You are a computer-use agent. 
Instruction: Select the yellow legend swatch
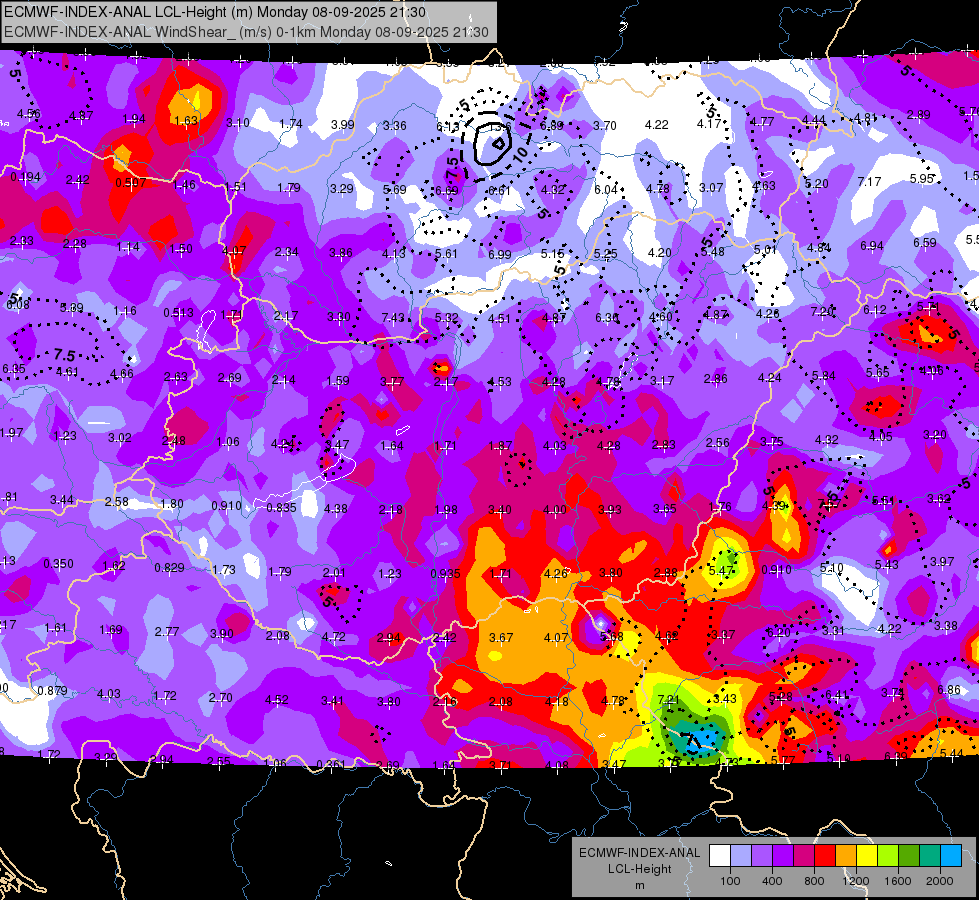[867, 856]
